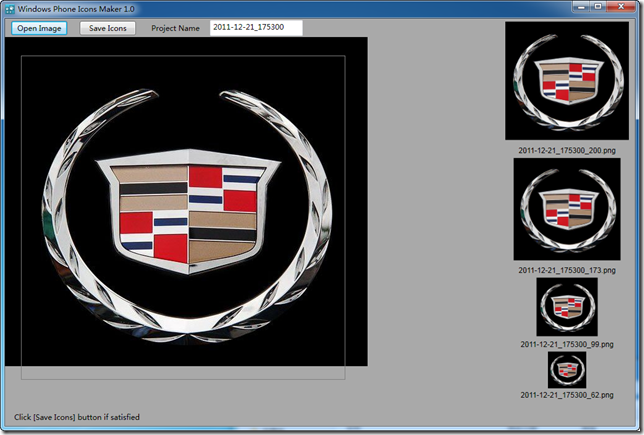Focus the Project Name text field
644x435 pixels.
256,28
